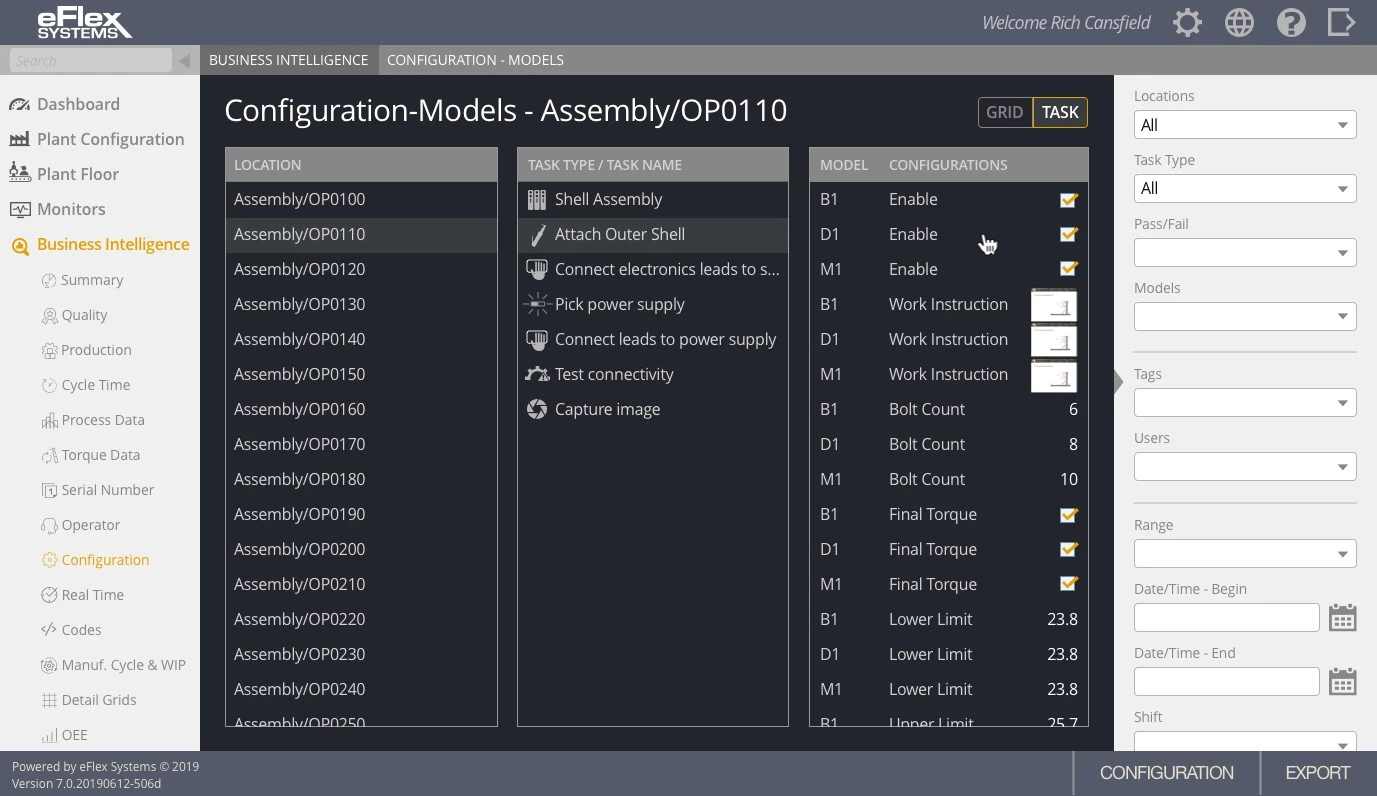Click the globe language icon

pos(1239,23)
